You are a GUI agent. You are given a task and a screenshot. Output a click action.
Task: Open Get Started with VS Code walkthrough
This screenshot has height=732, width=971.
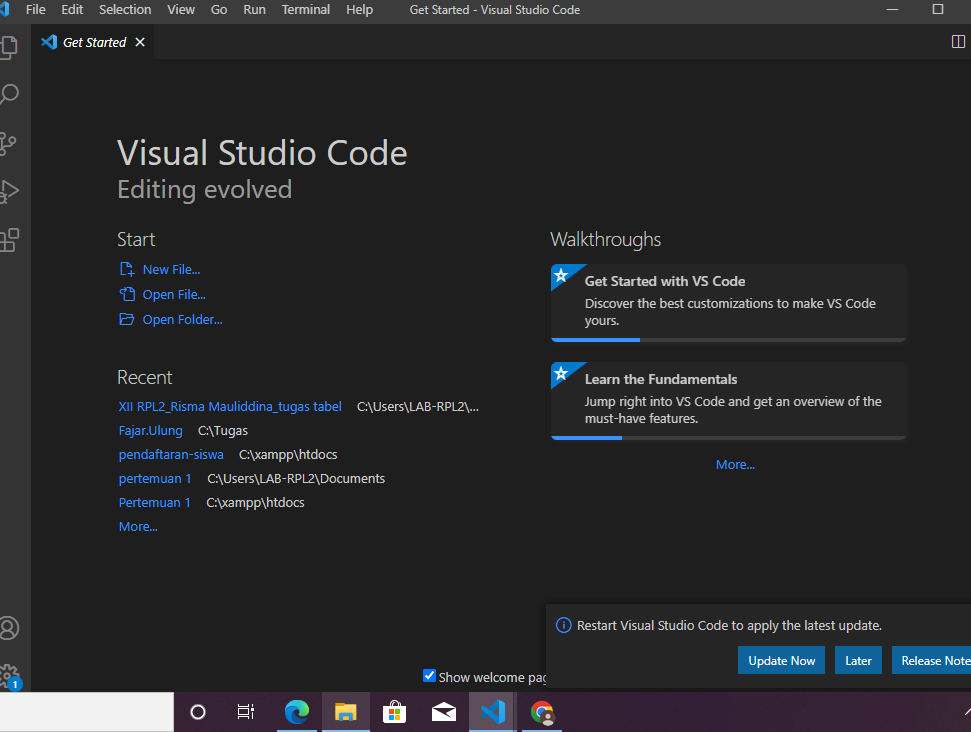coord(728,303)
